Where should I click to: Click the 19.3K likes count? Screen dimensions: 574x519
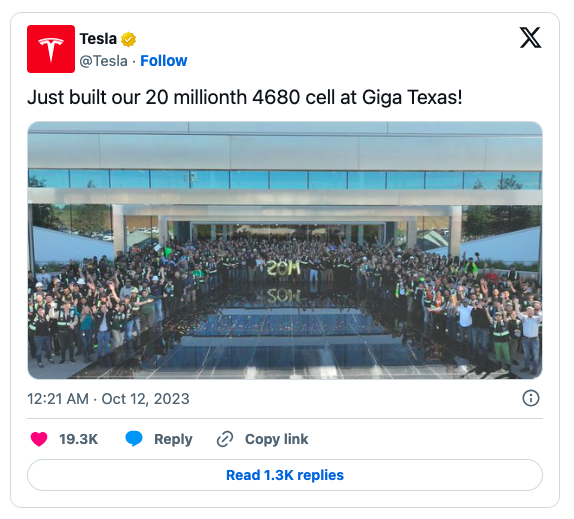[x=79, y=439]
